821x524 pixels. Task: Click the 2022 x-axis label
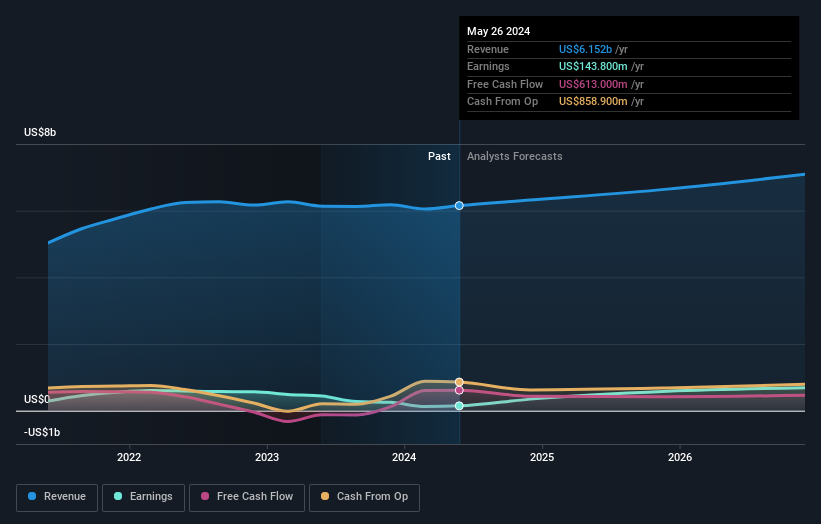click(129, 458)
